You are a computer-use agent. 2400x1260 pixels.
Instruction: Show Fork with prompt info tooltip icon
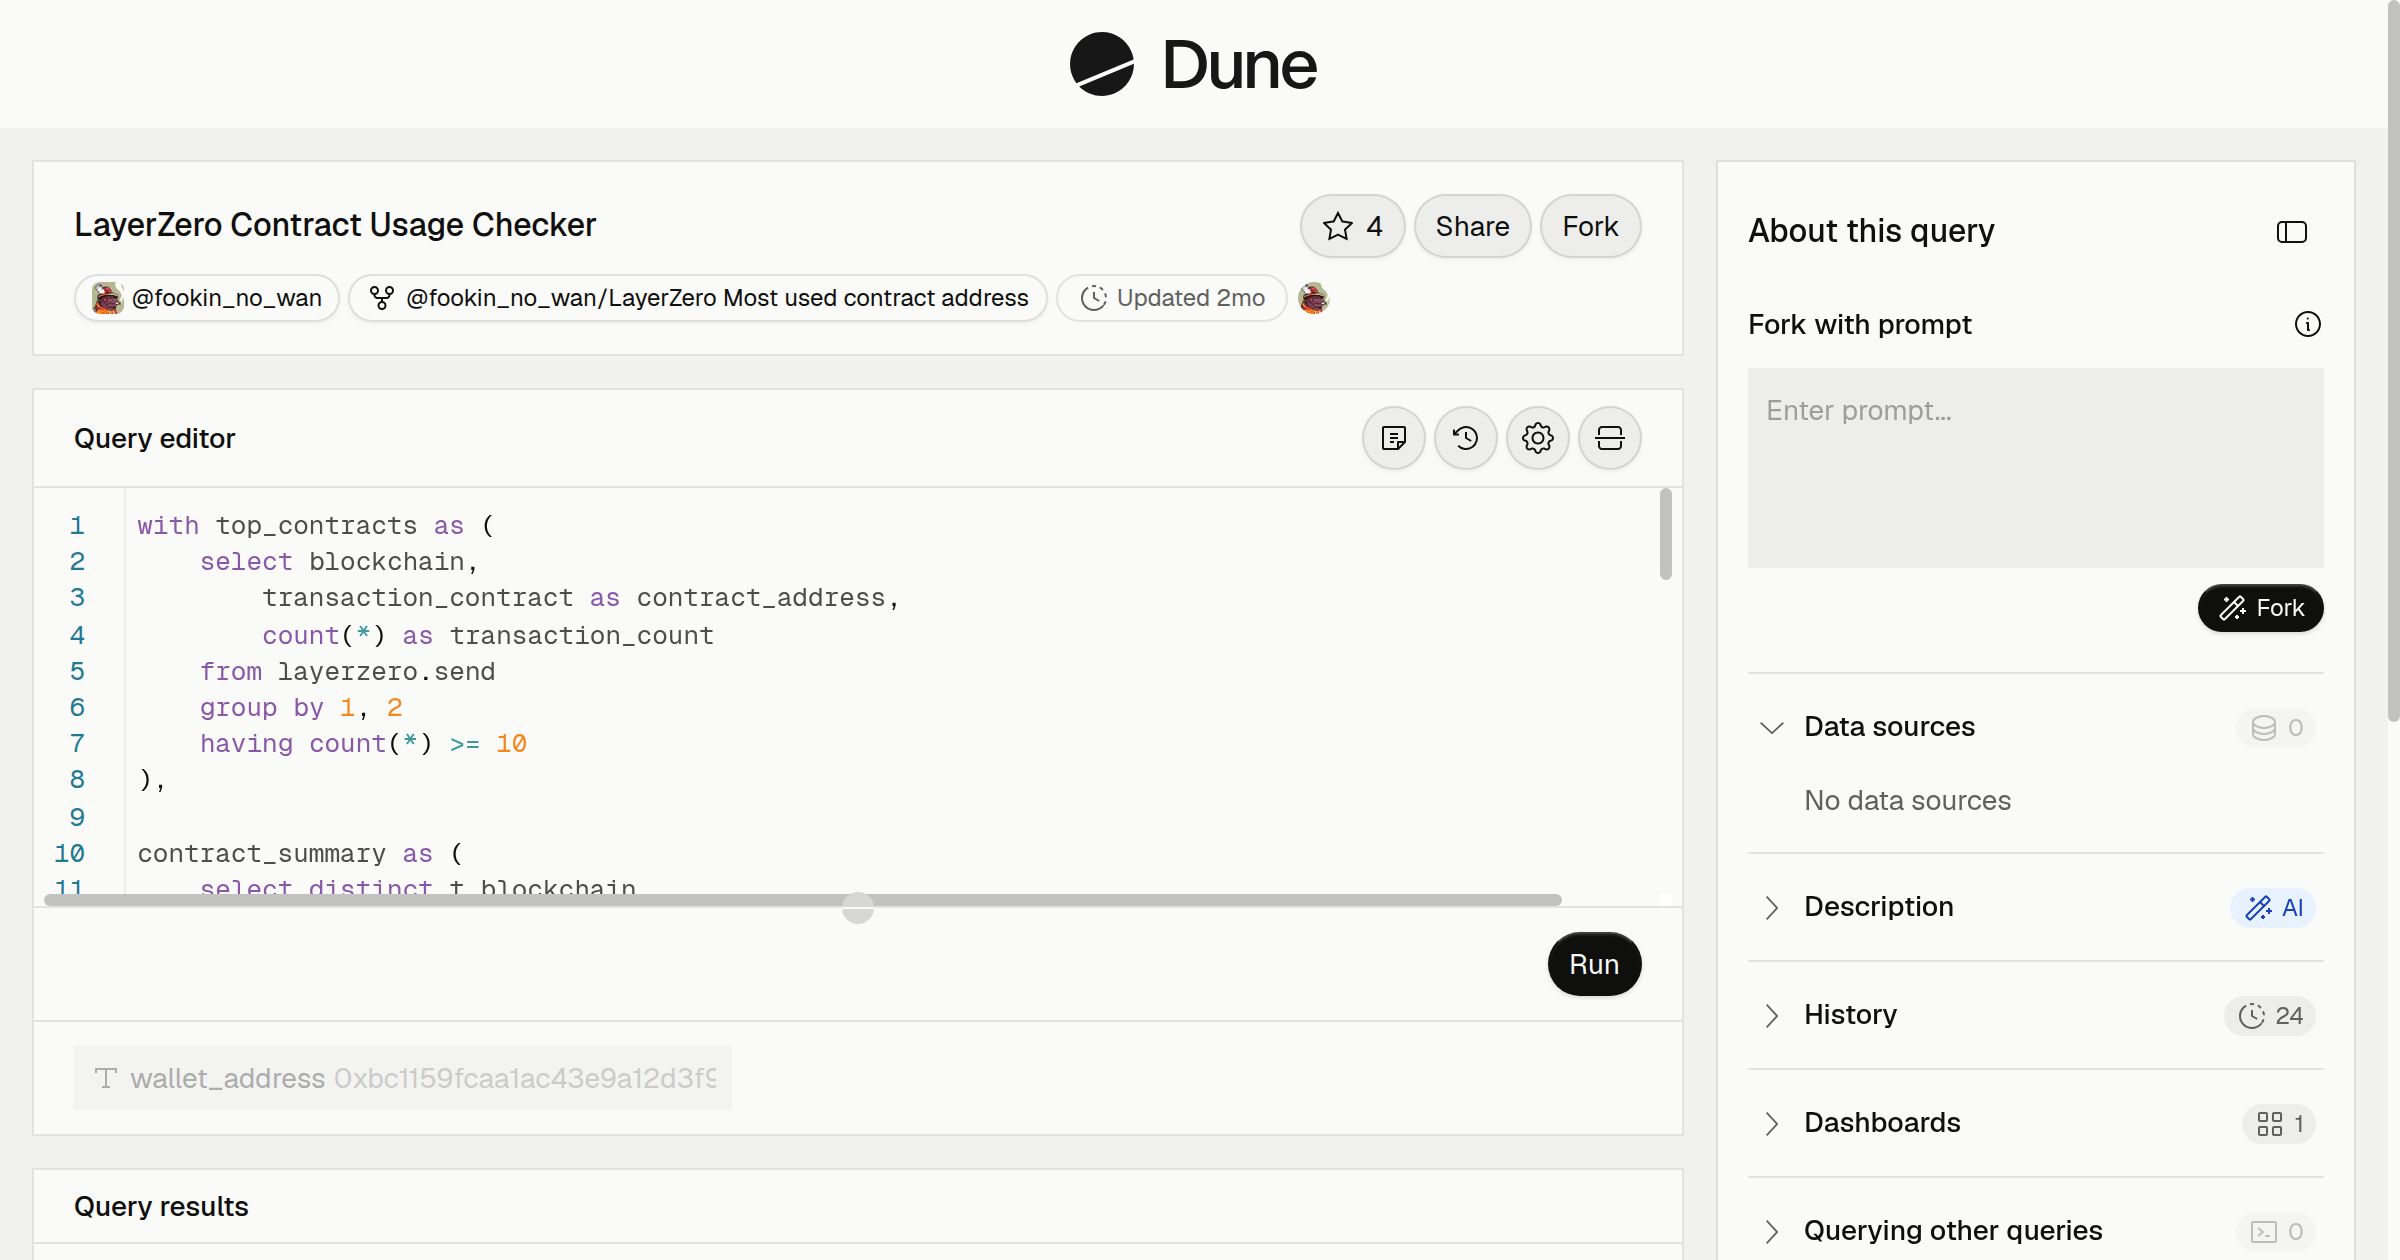(2307, 324)
